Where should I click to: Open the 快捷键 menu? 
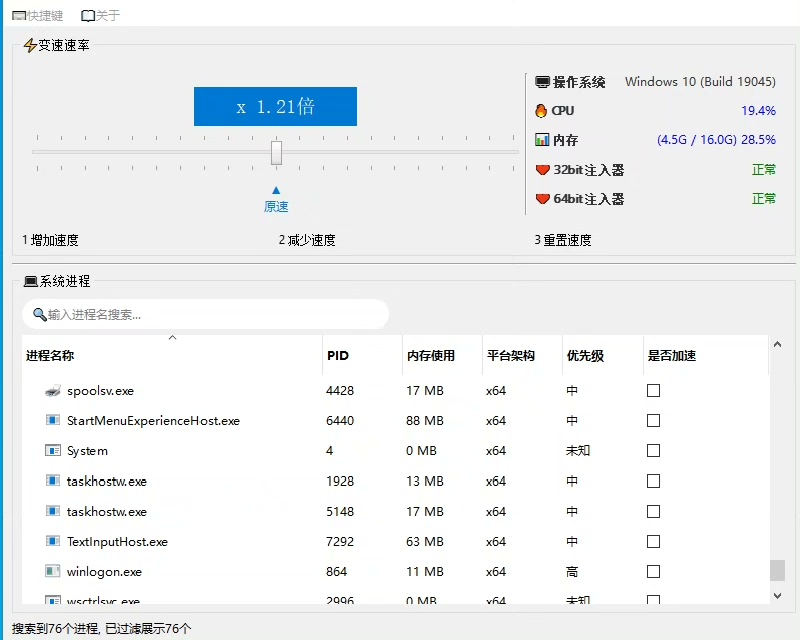click(38, 16)
